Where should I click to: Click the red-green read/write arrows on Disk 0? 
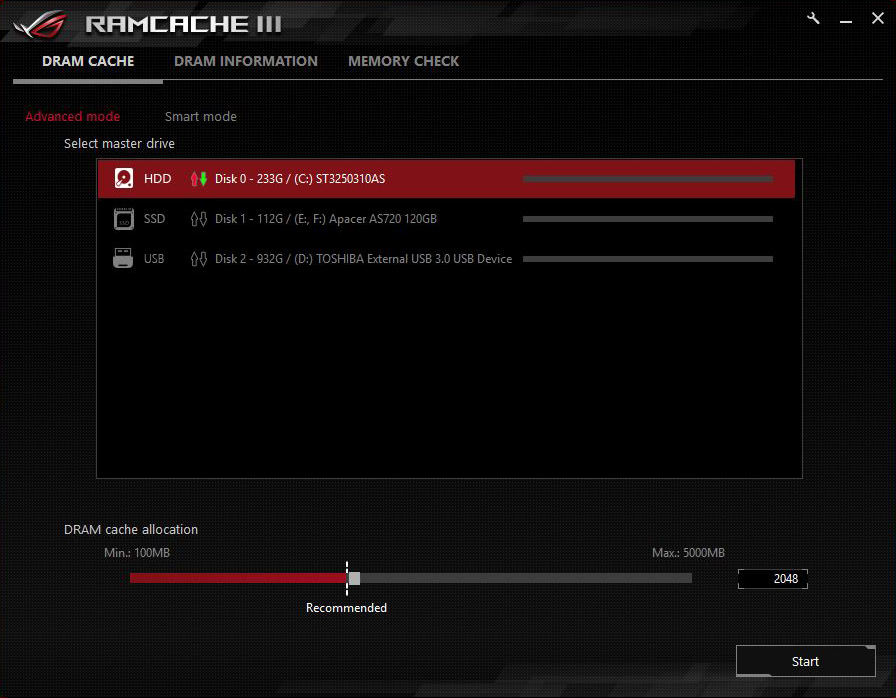198,179
